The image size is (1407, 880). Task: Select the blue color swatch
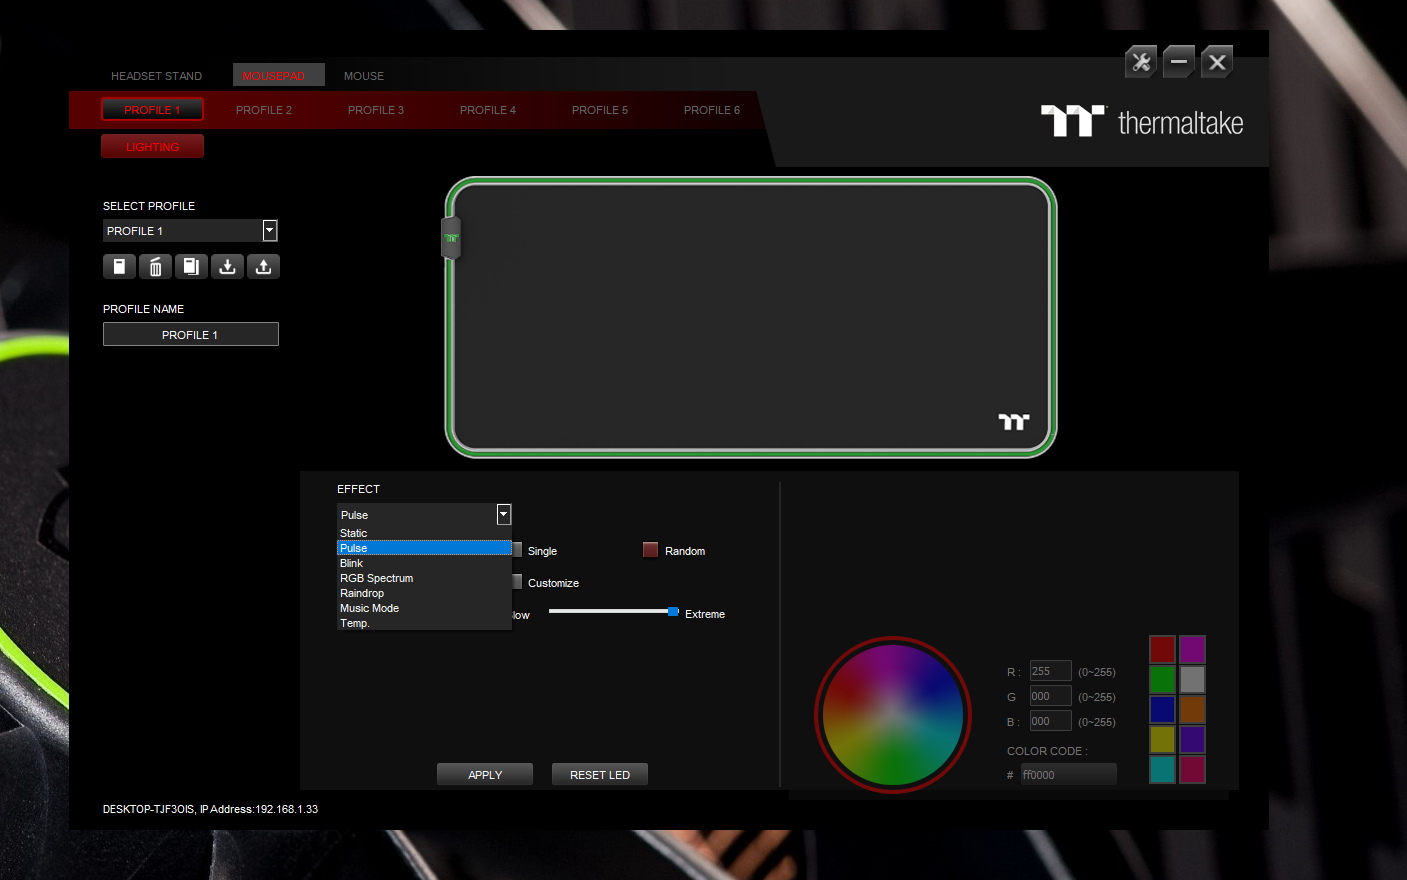click(x=1162, y=709)
